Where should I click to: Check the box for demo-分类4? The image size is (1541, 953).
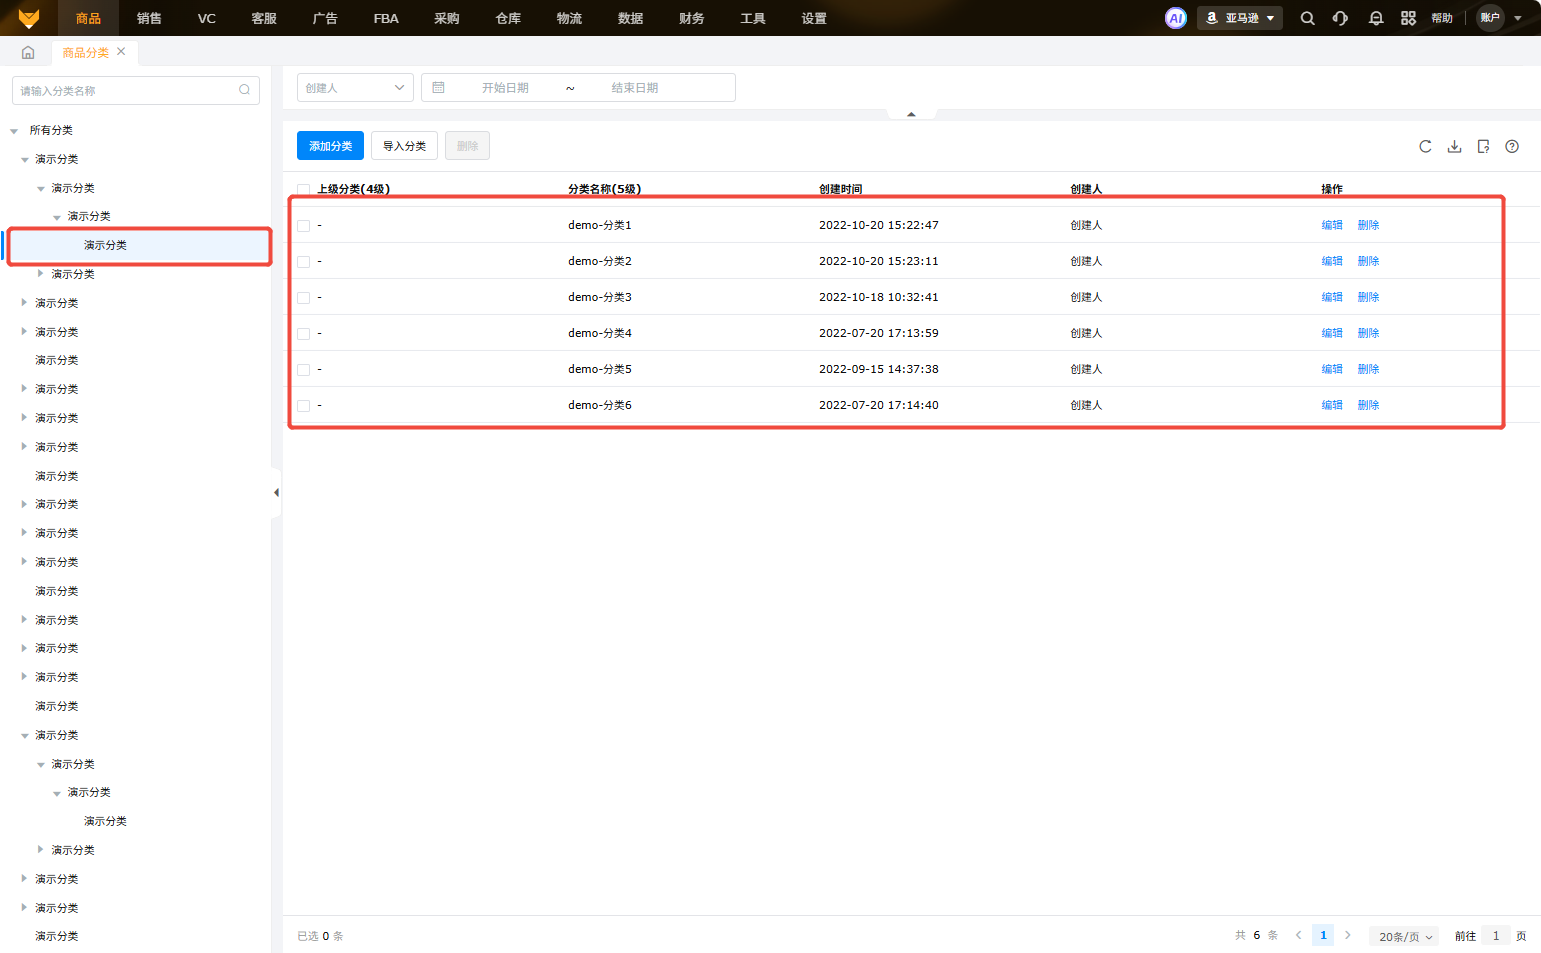(303, 334)
